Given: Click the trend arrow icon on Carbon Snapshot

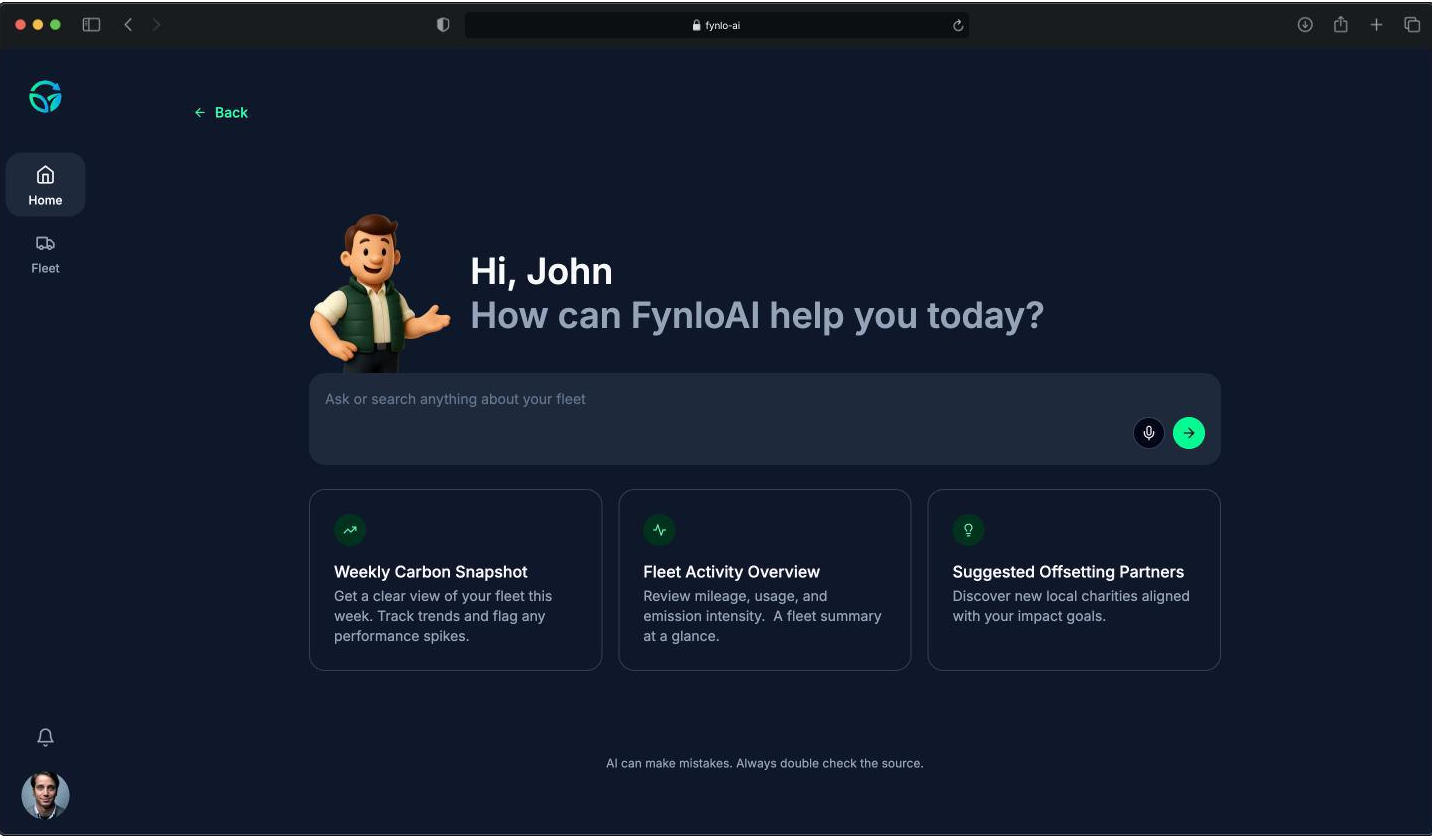Looking at the screenshot, I should point(350,530).
